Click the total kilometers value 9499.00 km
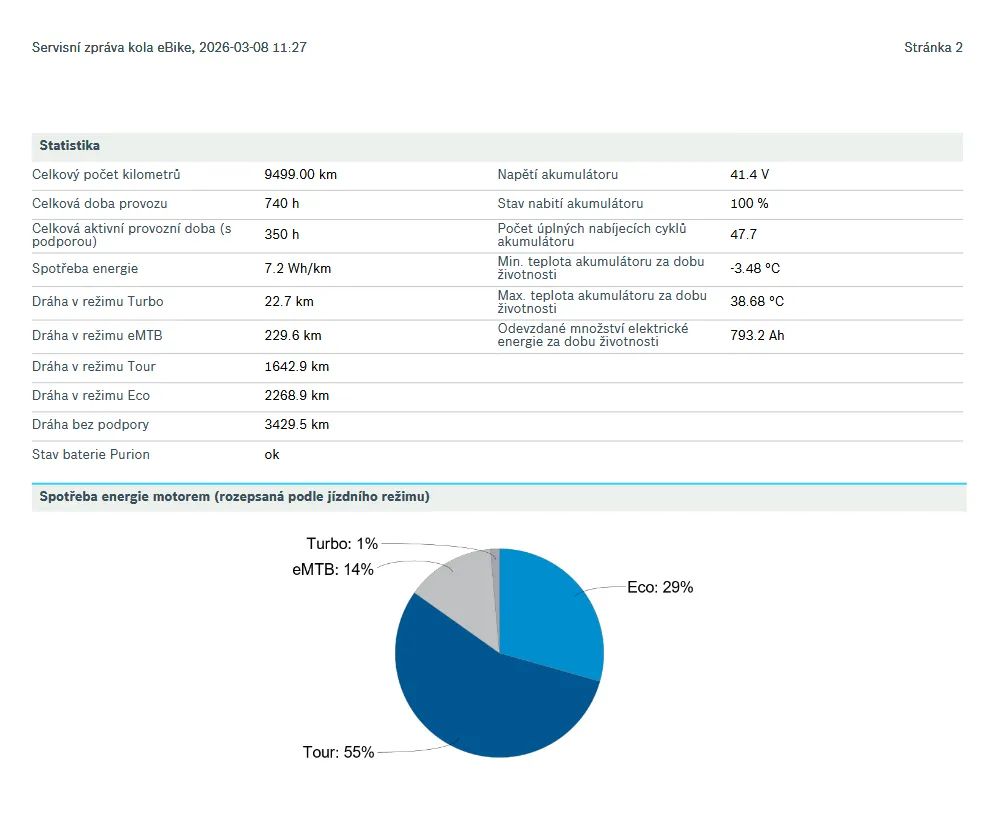 tap(300, 175)
